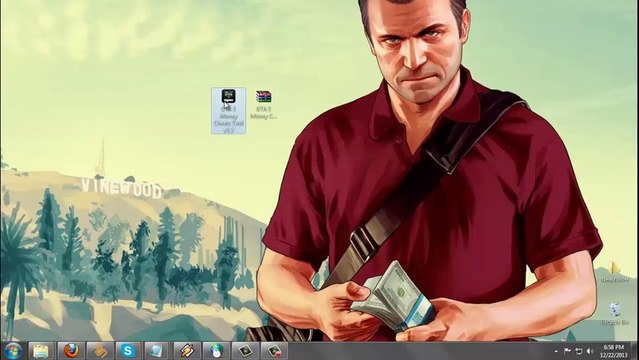Open Skype from the taskbar
The width and height of the screenshot is (639, 360).
click(x=129, y=351)
